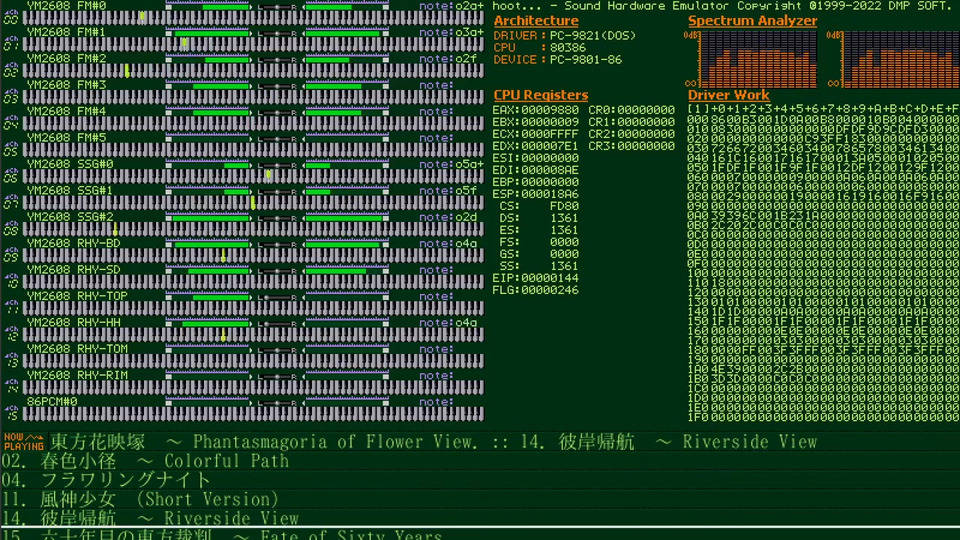Adjust the L-R pan slider for SSG#1
The height and width of the screenshot is (540, 960).
click(x=277, y=192)
